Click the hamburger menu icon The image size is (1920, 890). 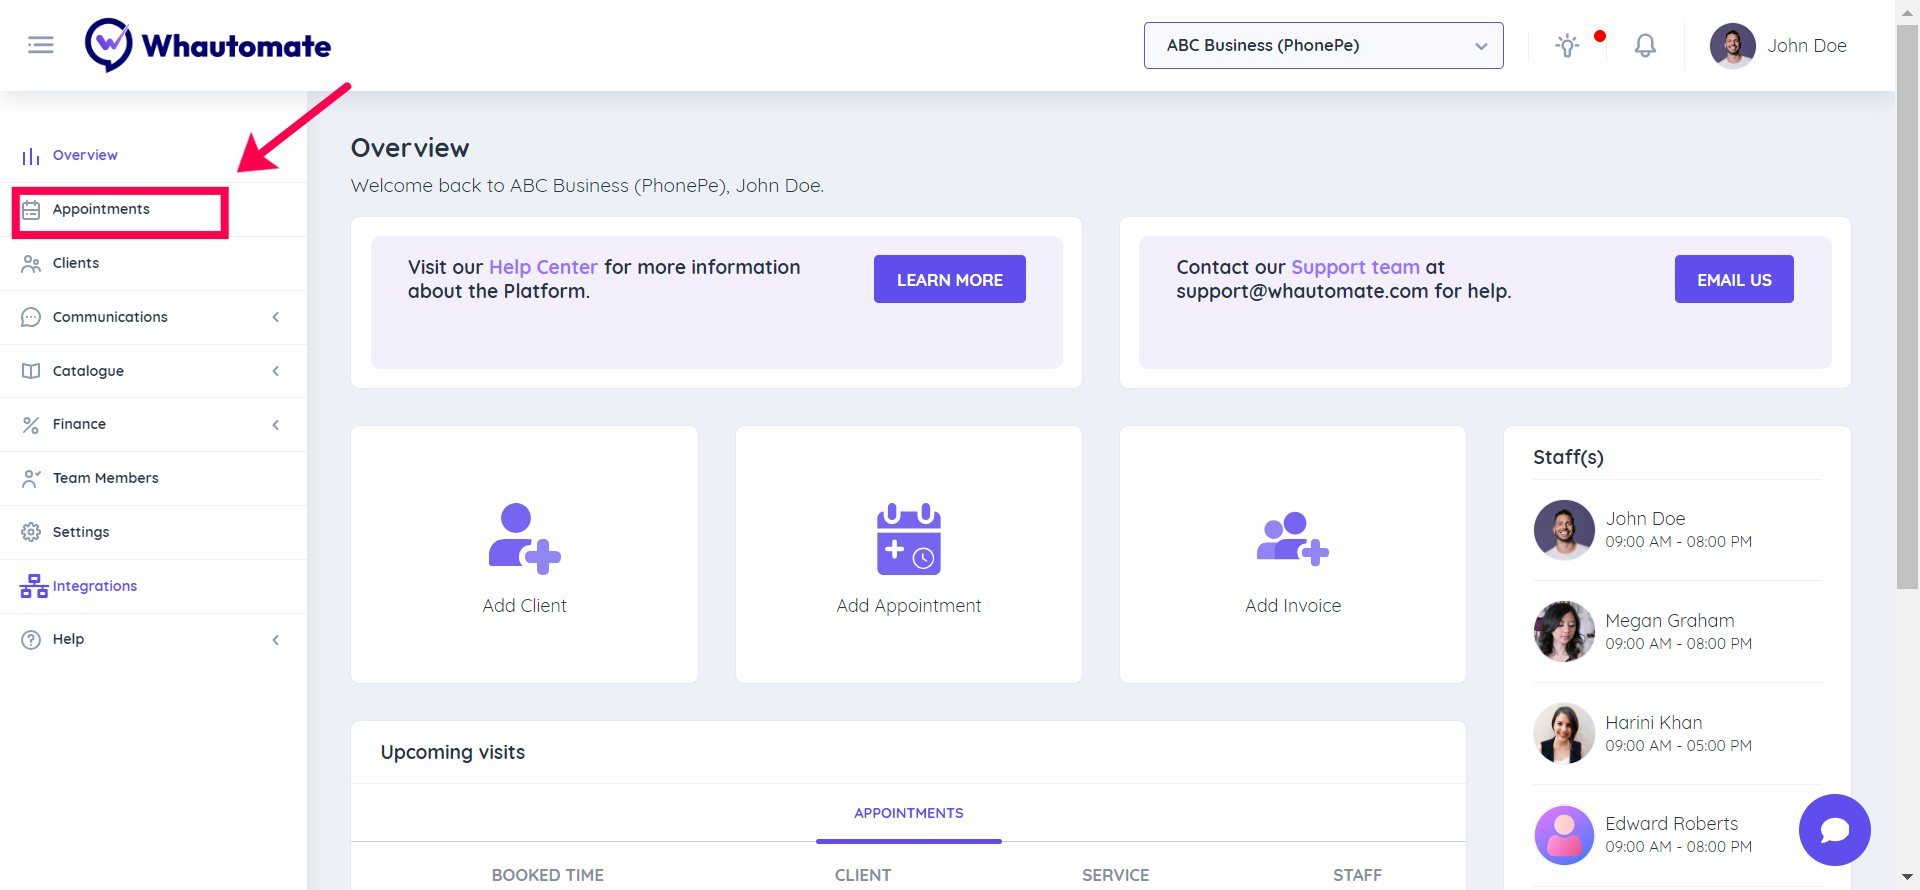click(41, 45)
